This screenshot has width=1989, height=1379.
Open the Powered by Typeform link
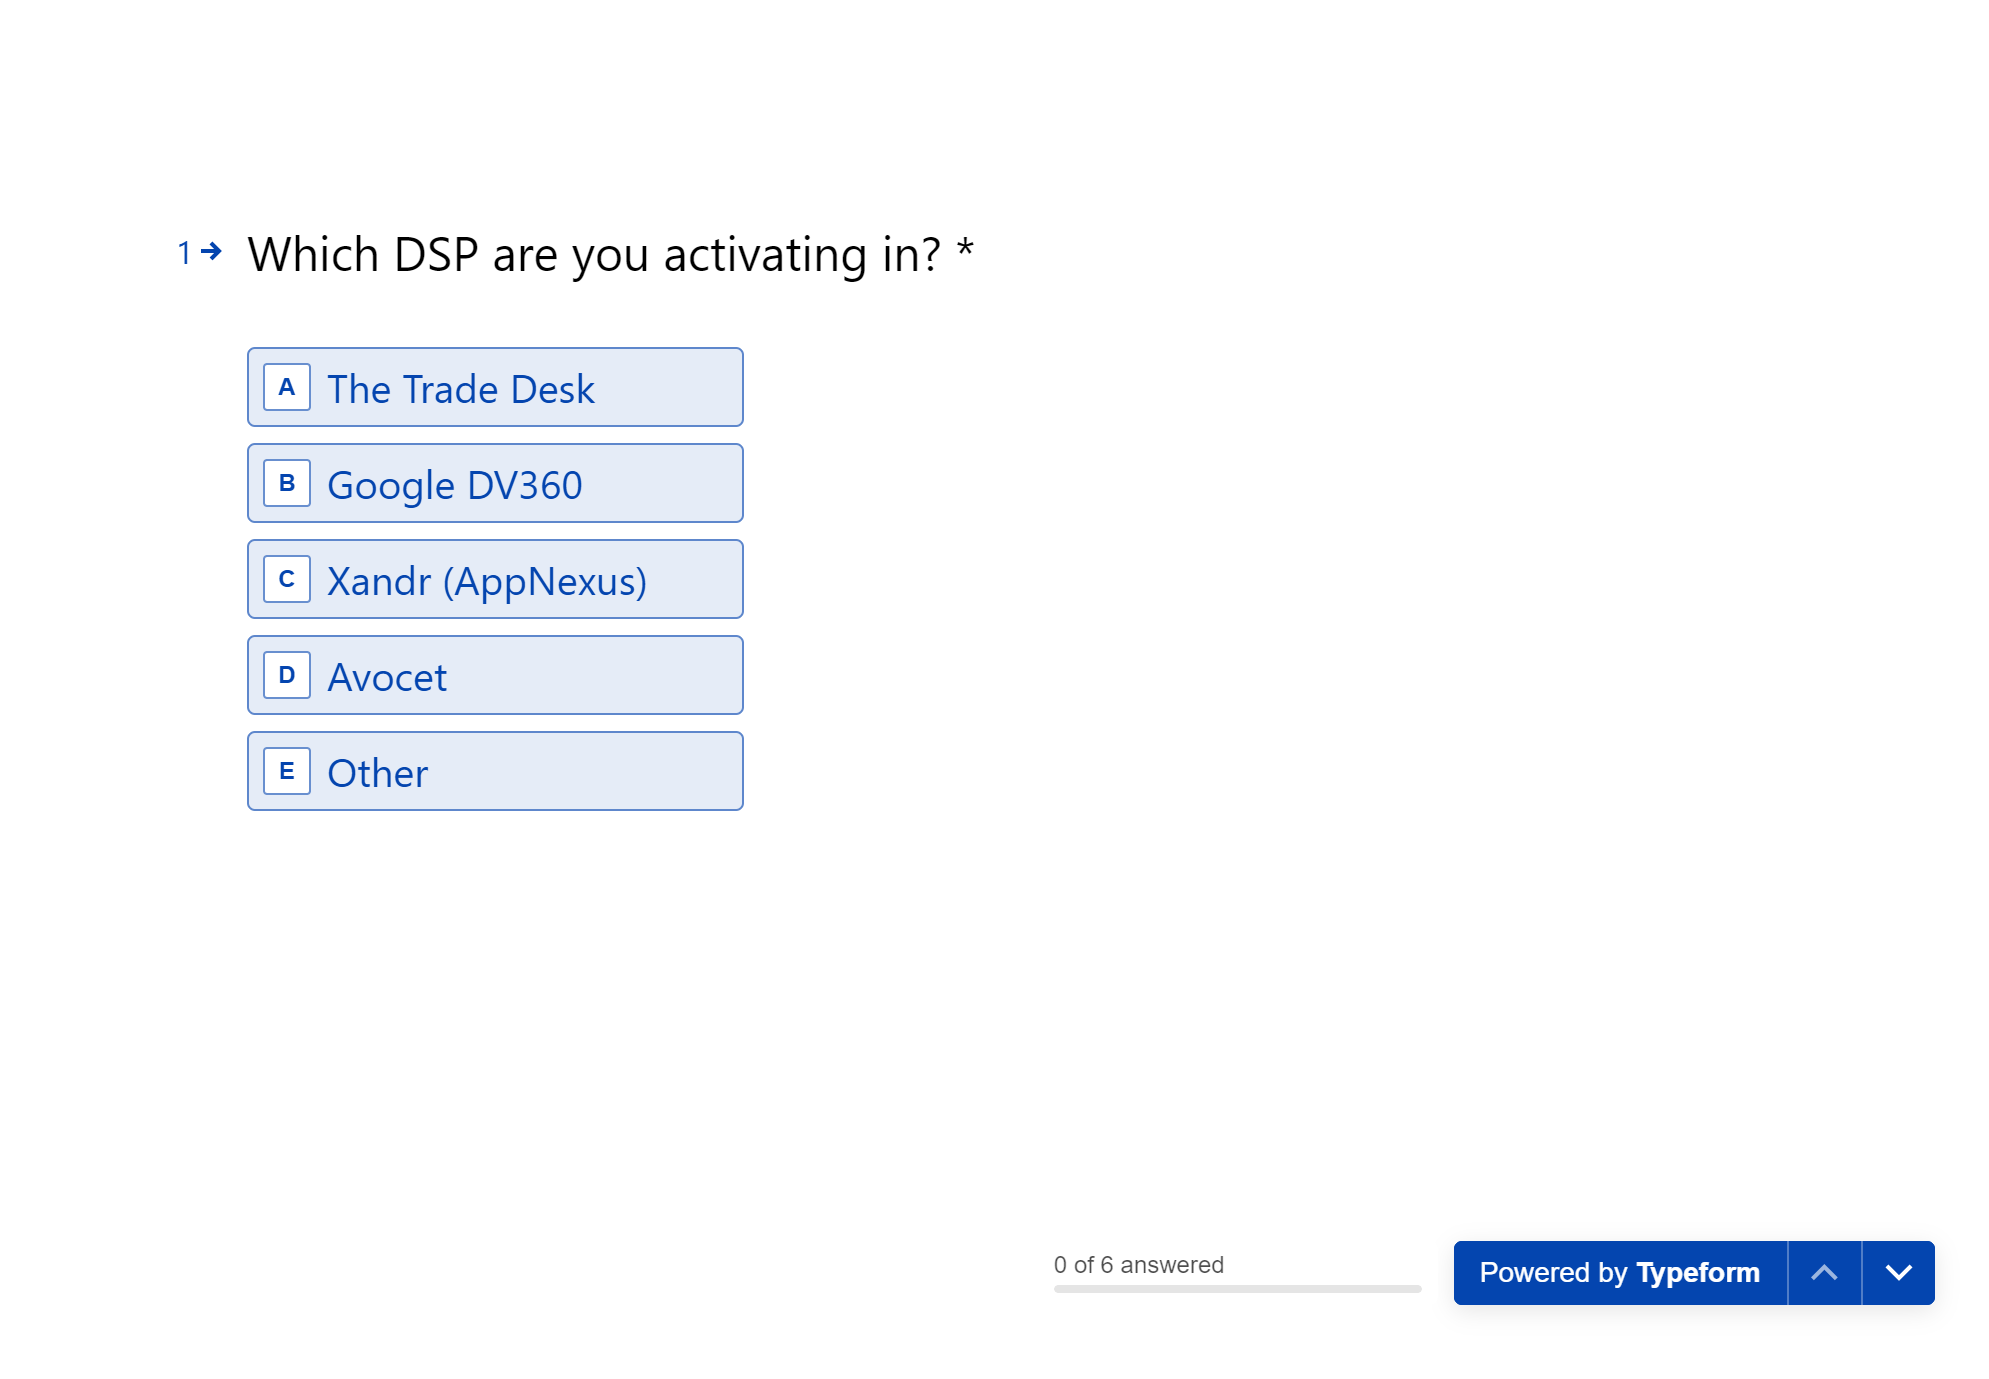point(1620,1273)
